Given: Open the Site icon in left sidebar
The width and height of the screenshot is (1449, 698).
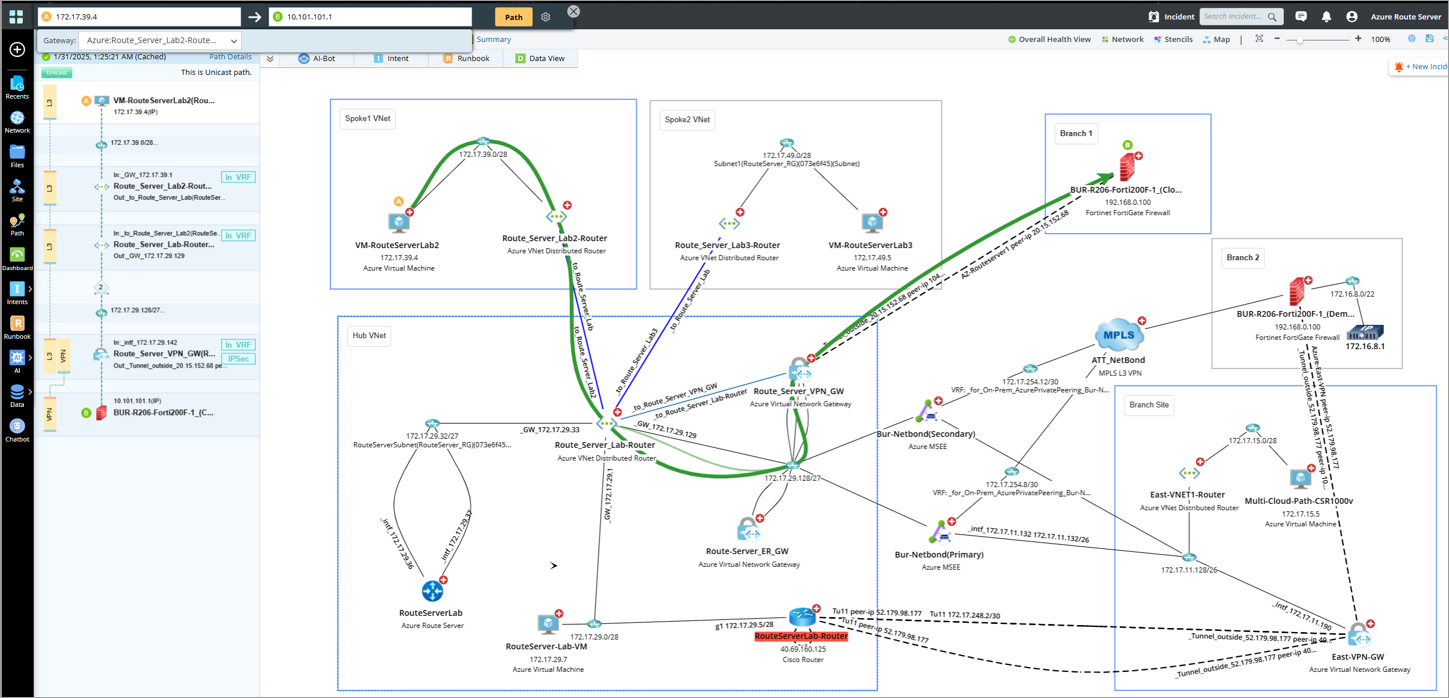Looking at the screenshot, I should [17, 189].
